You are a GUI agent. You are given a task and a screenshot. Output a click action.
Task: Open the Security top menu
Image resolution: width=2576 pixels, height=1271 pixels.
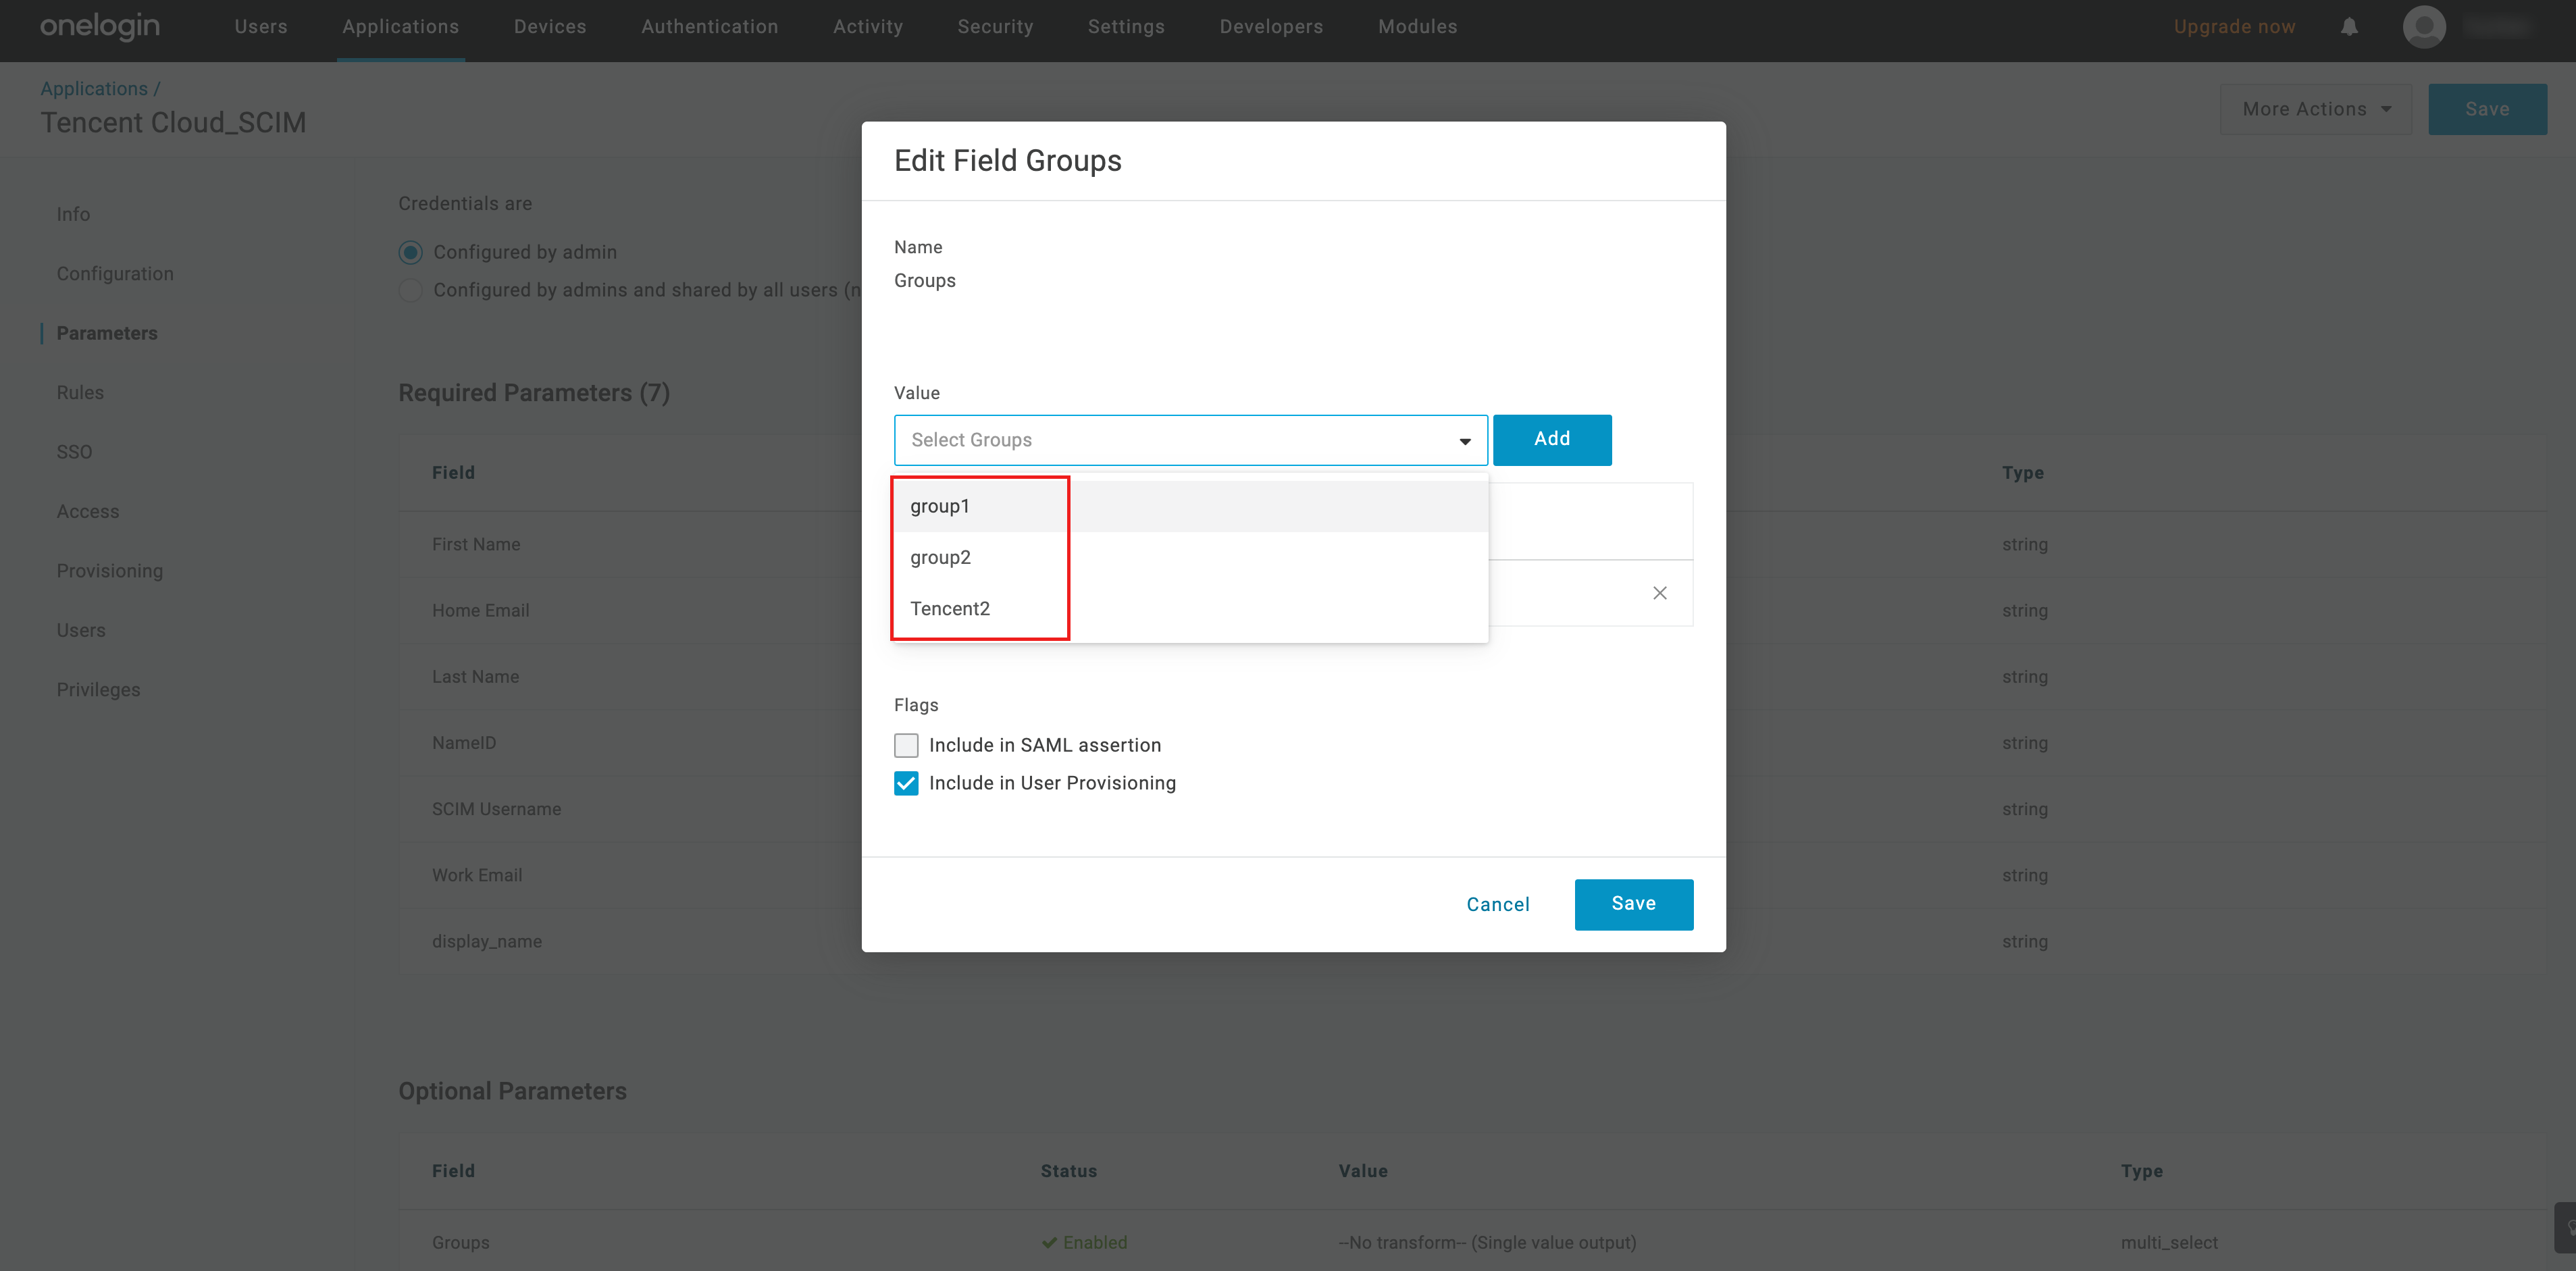tap(995, 27)
